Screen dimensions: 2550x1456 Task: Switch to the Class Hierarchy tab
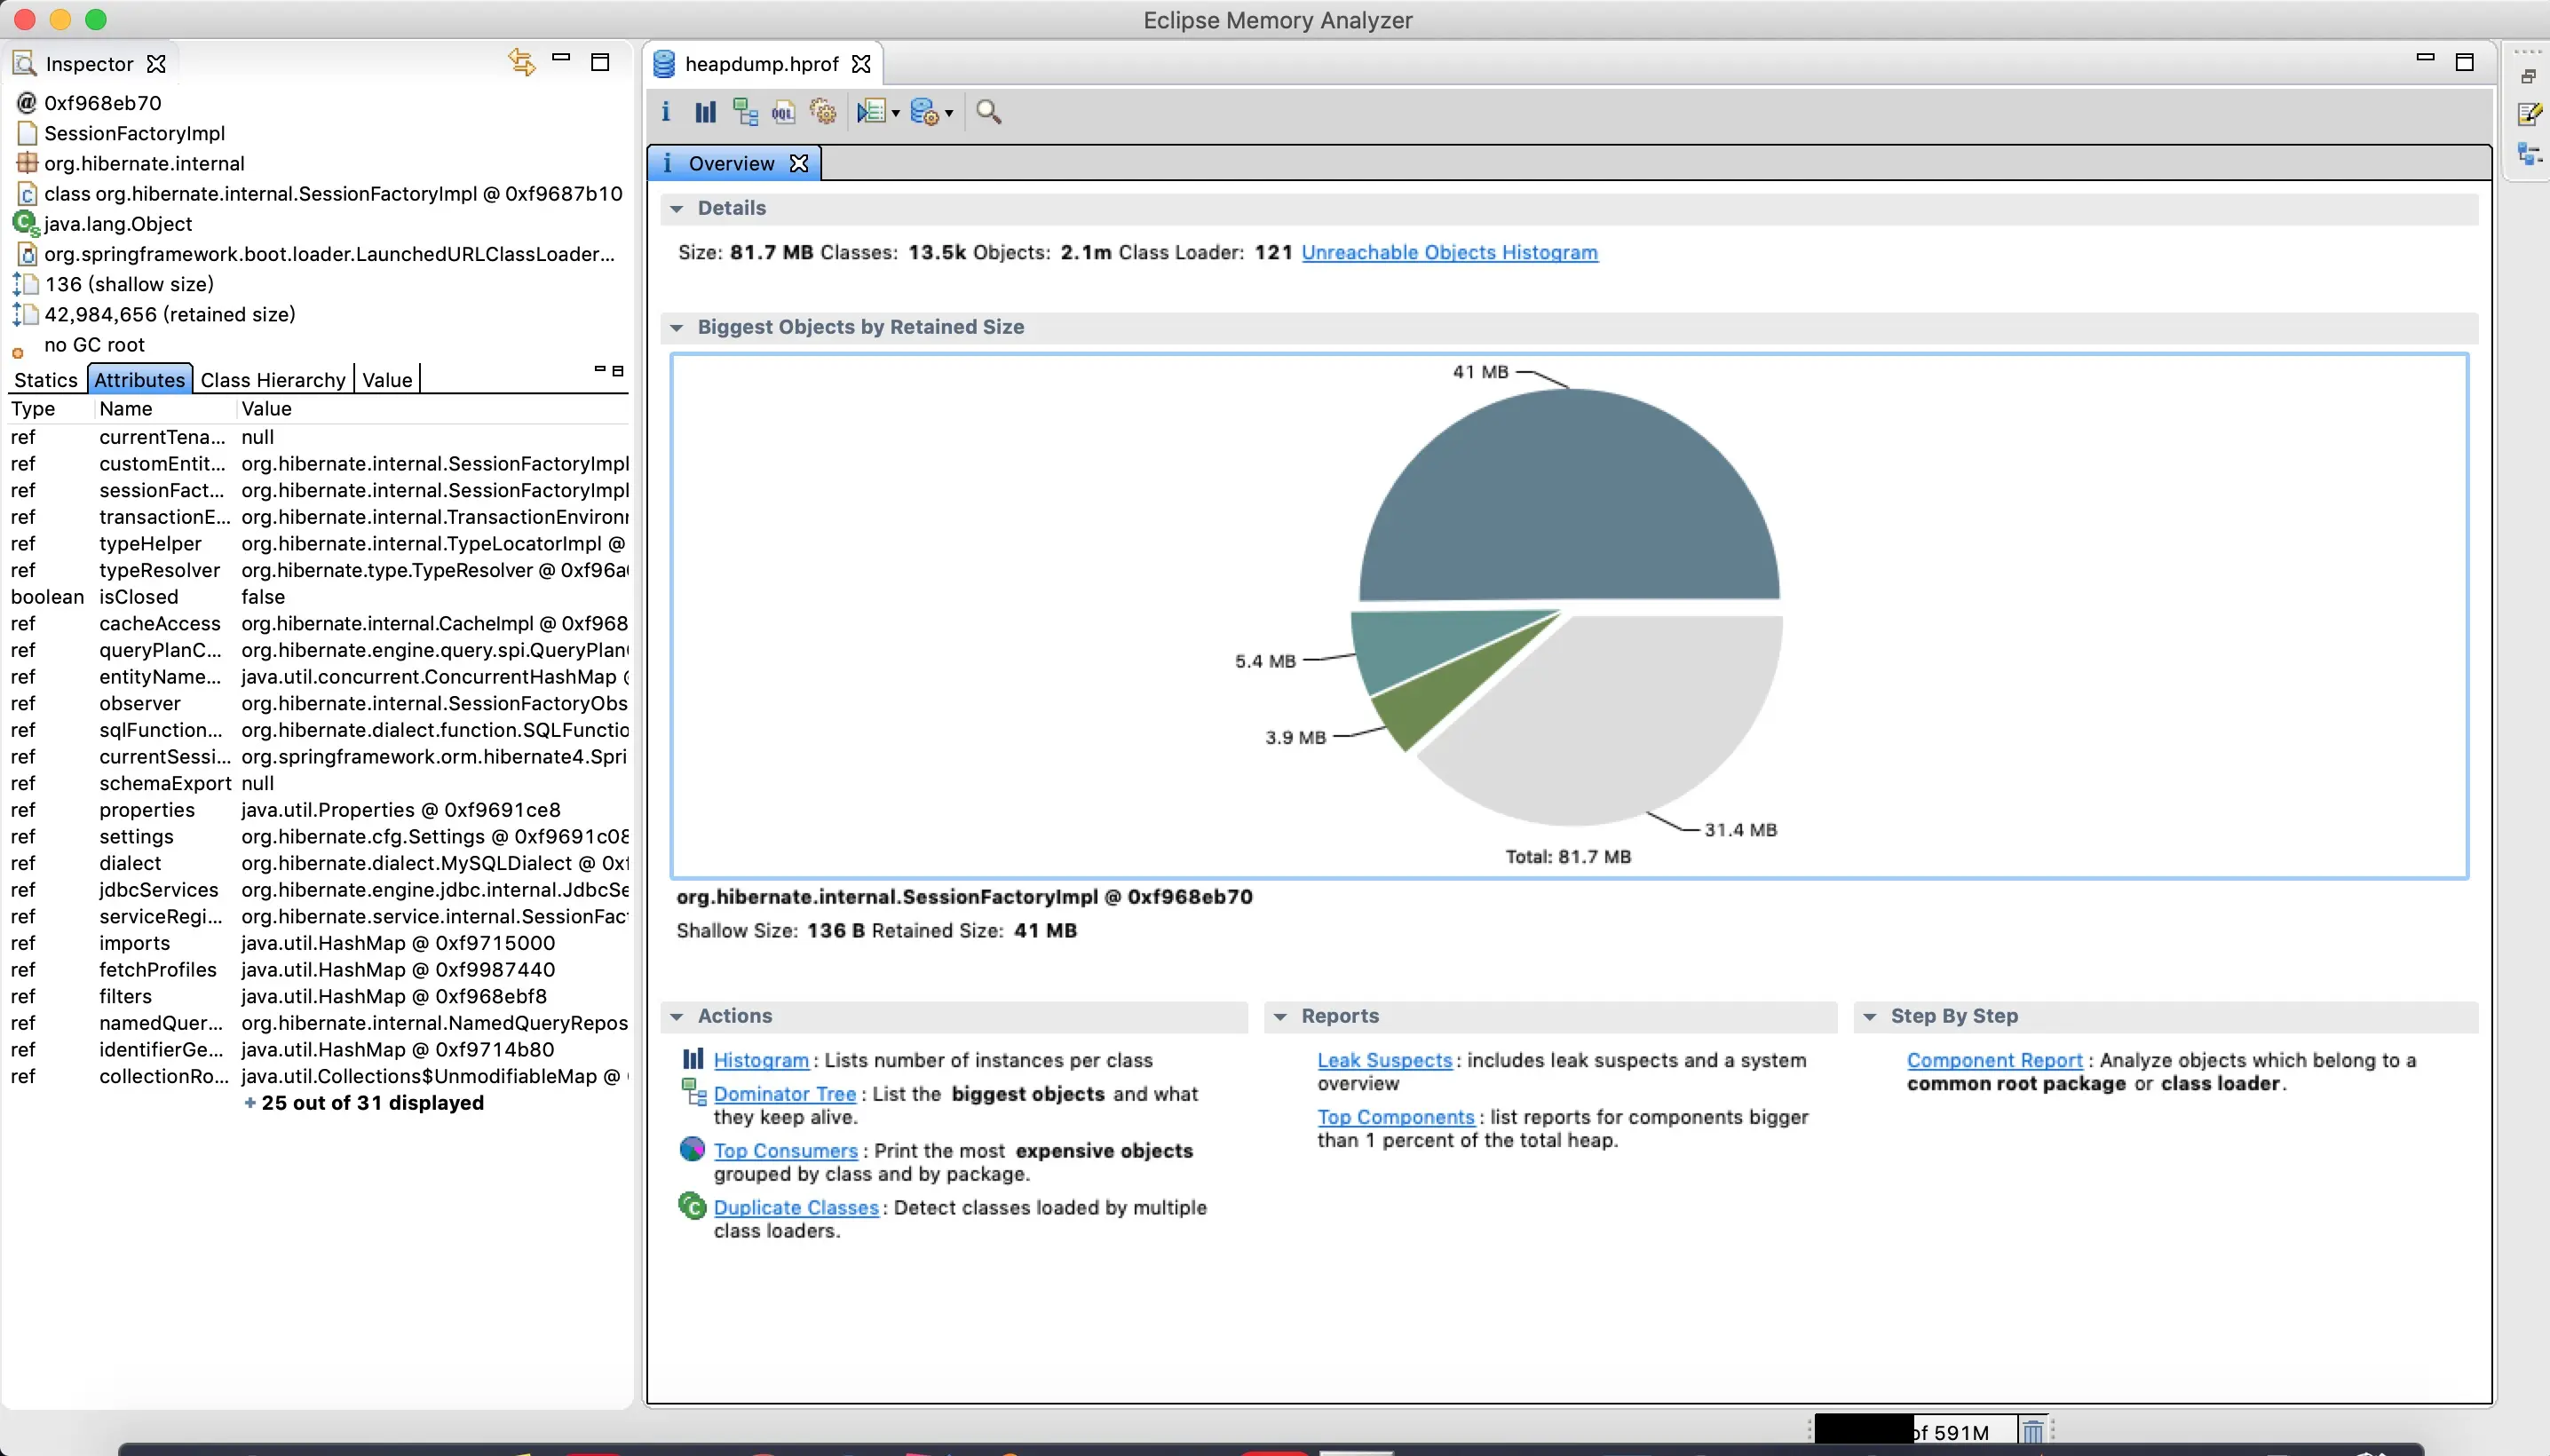(272, 380)
